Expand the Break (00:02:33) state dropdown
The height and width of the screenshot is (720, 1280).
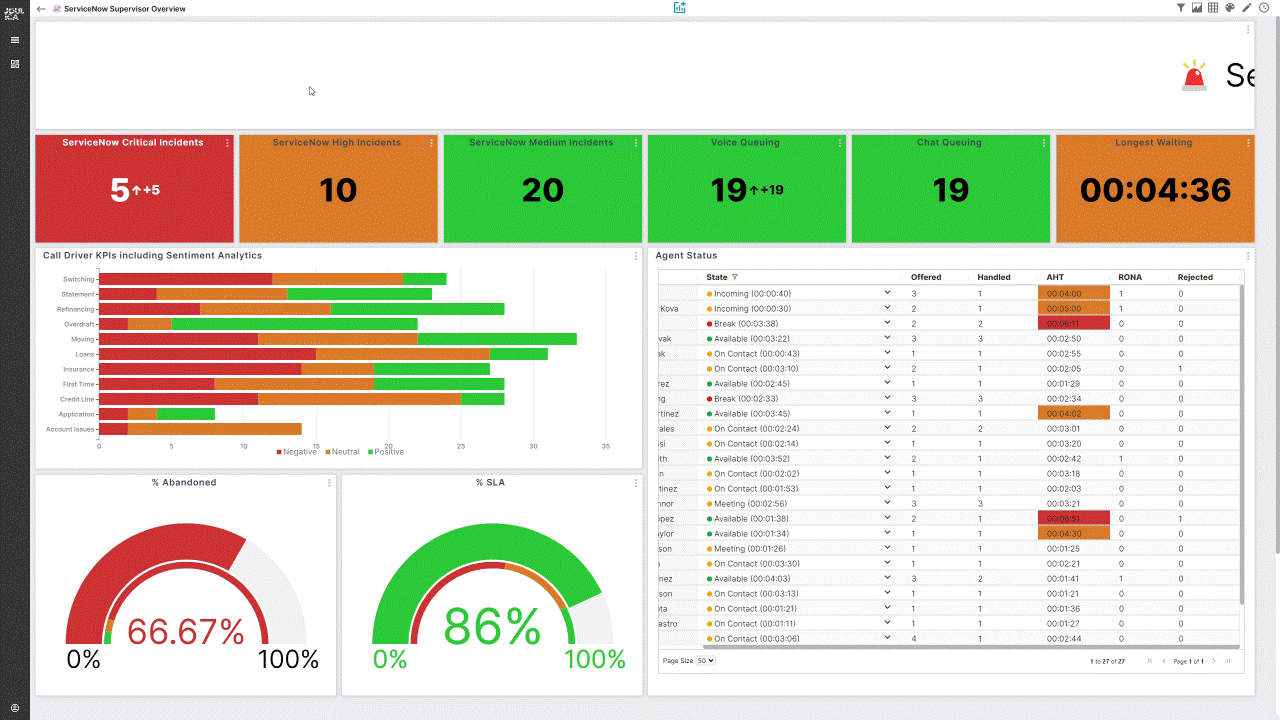[x=887, y=398]
